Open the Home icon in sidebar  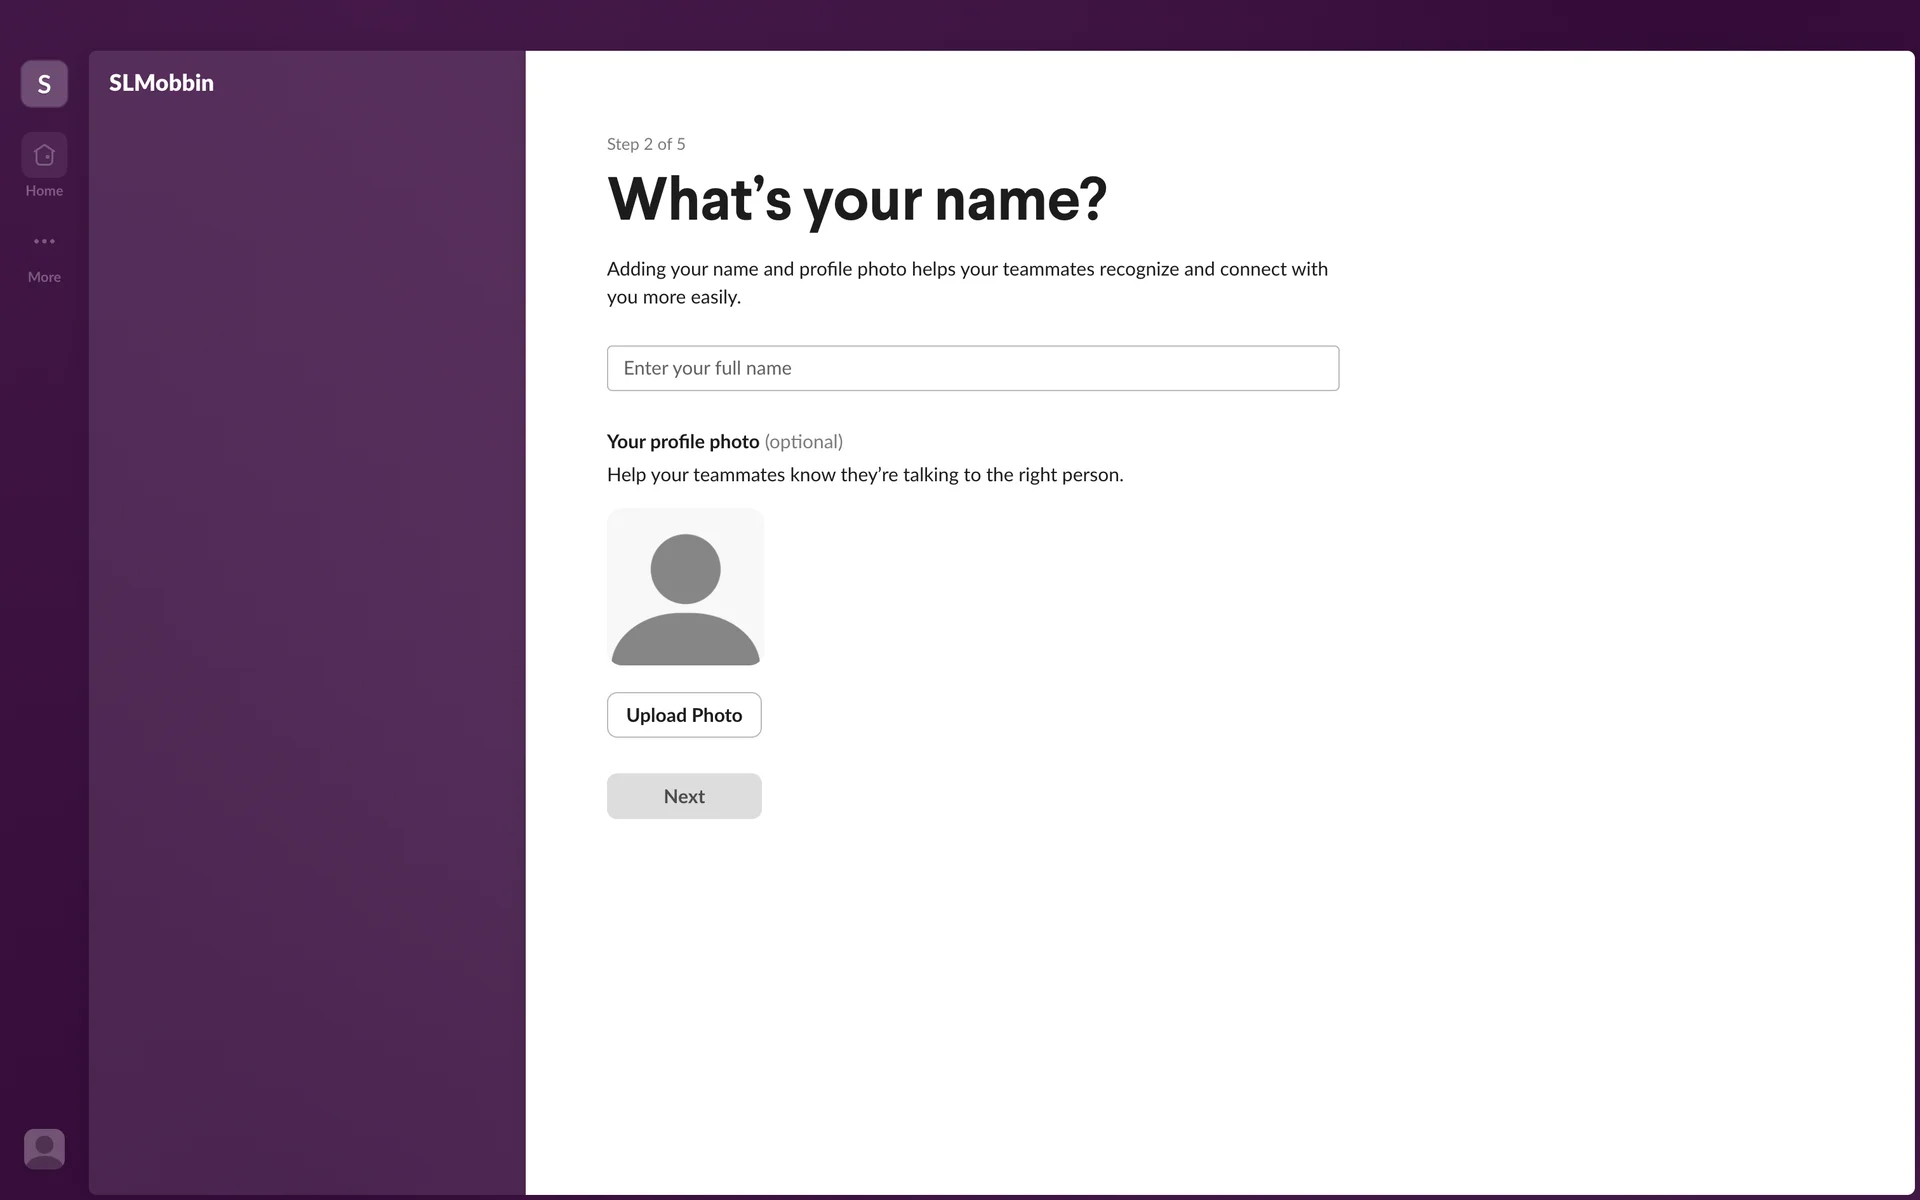pyautogui.click(x=44, y=155)
